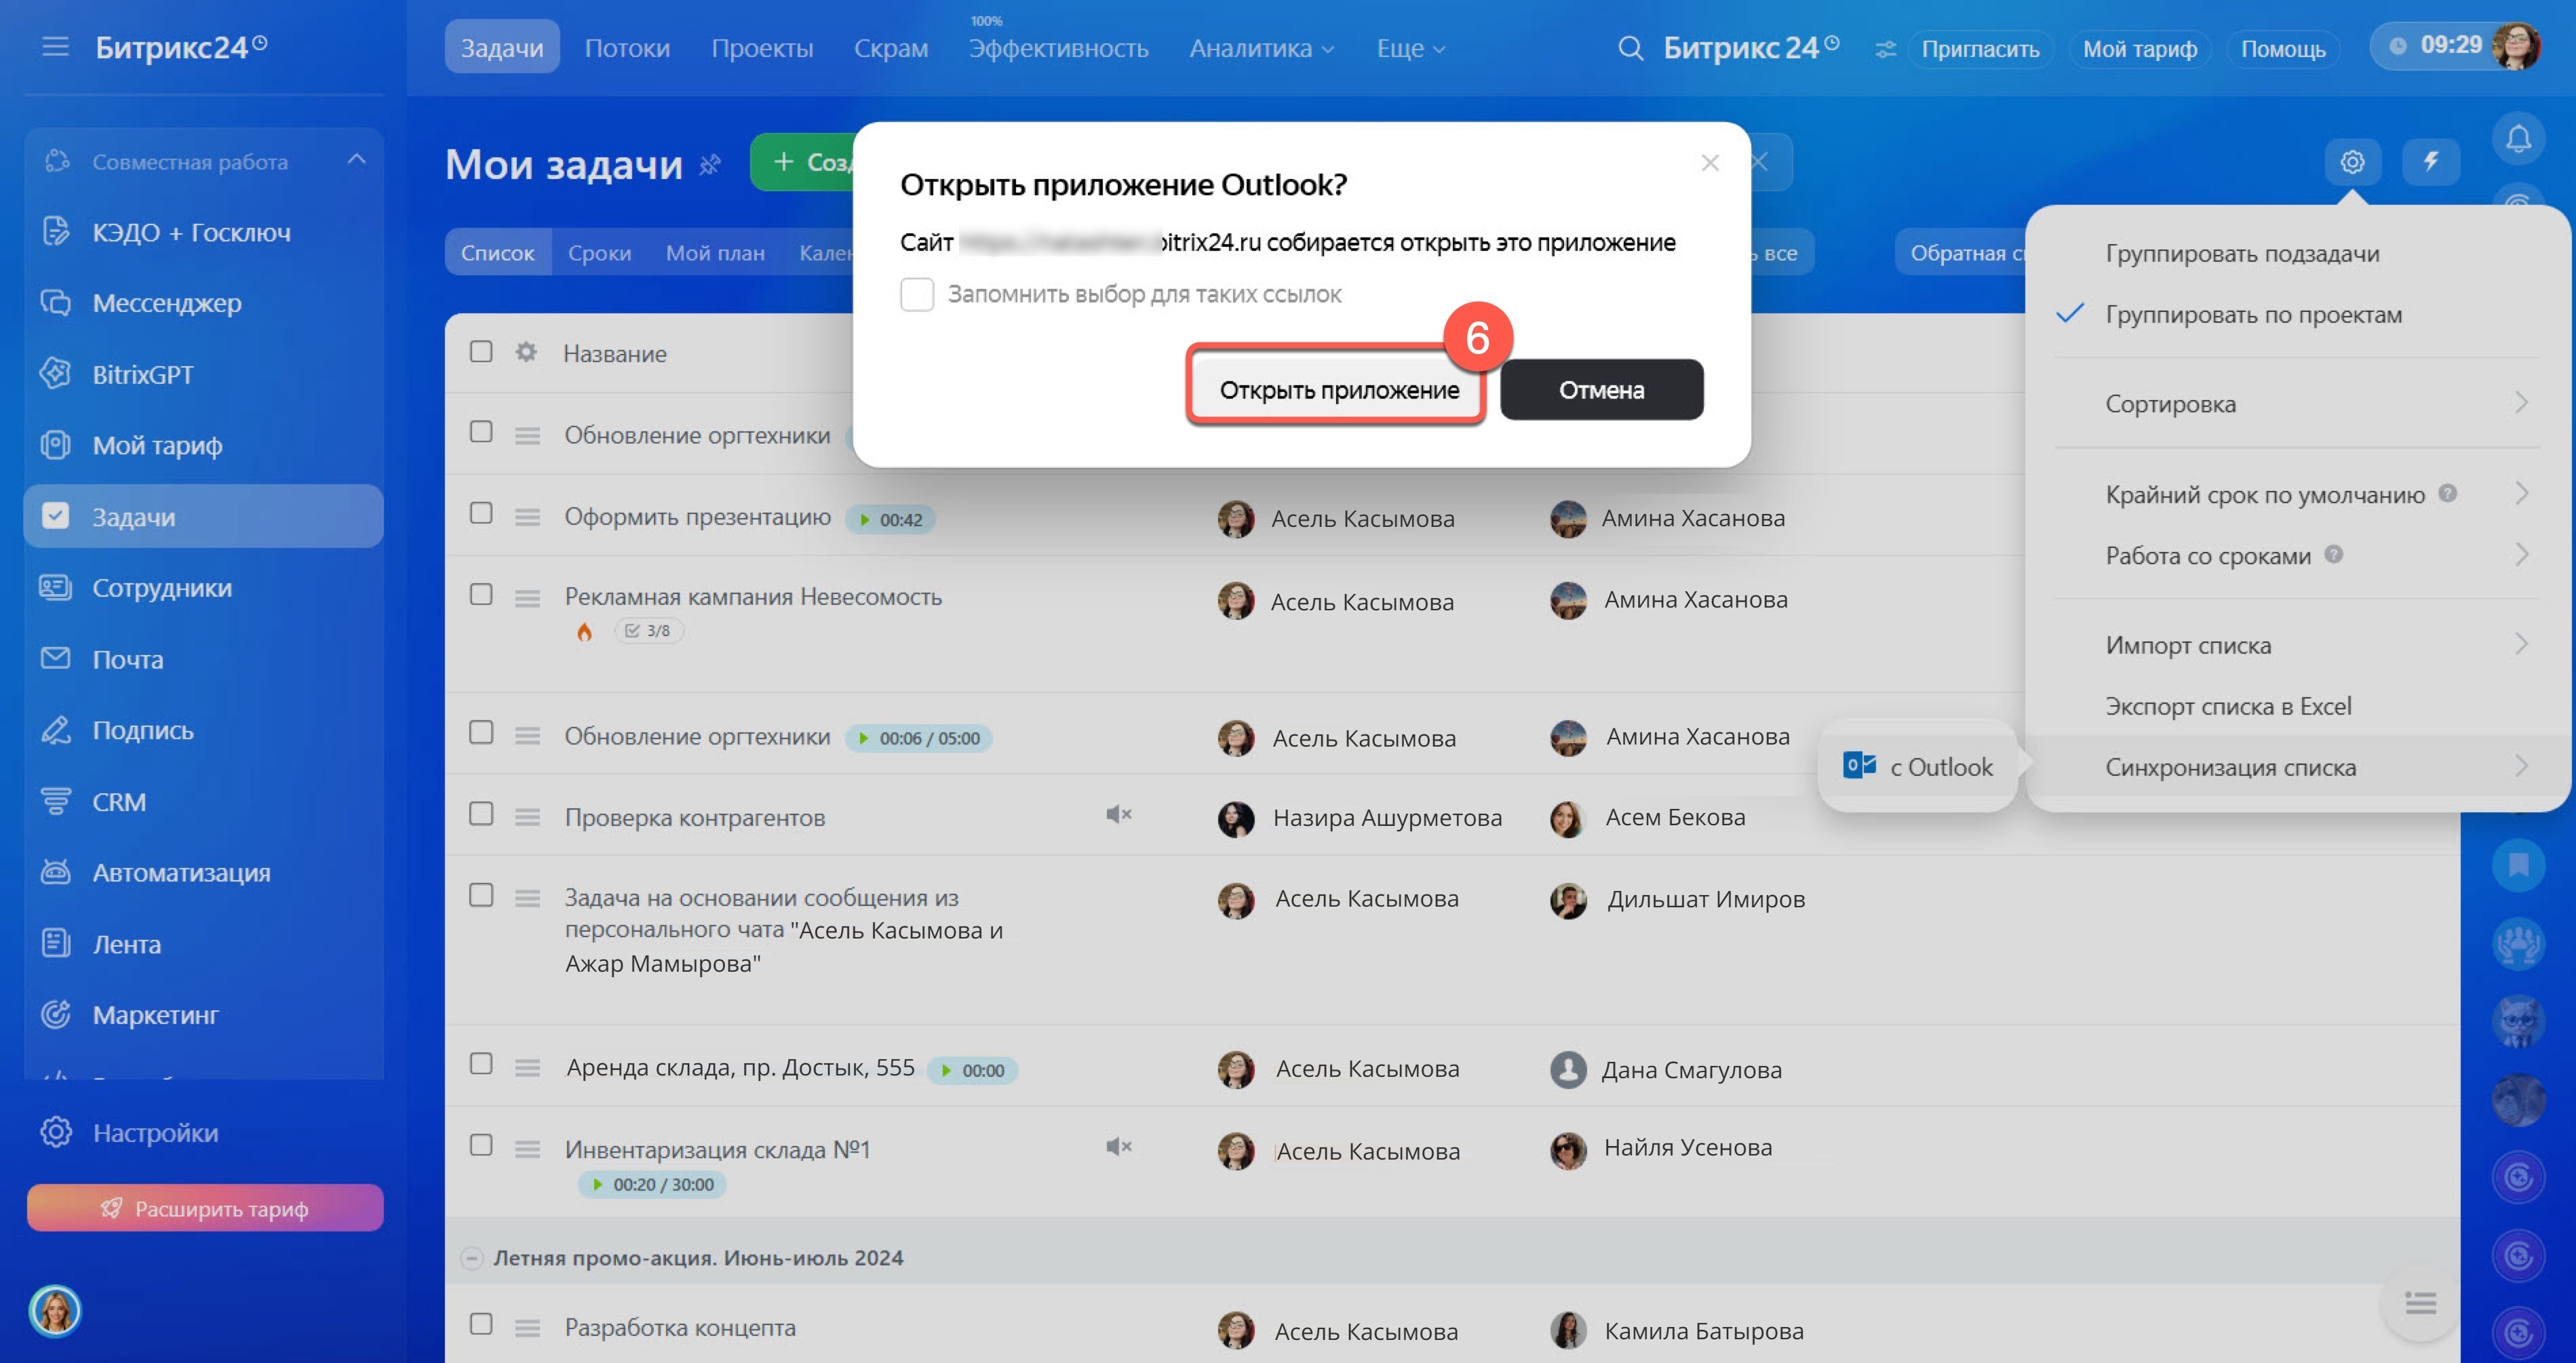Collapse Совместная работа section
The height and width of the screenshot is (1363, 2576).
pos(357,160)
